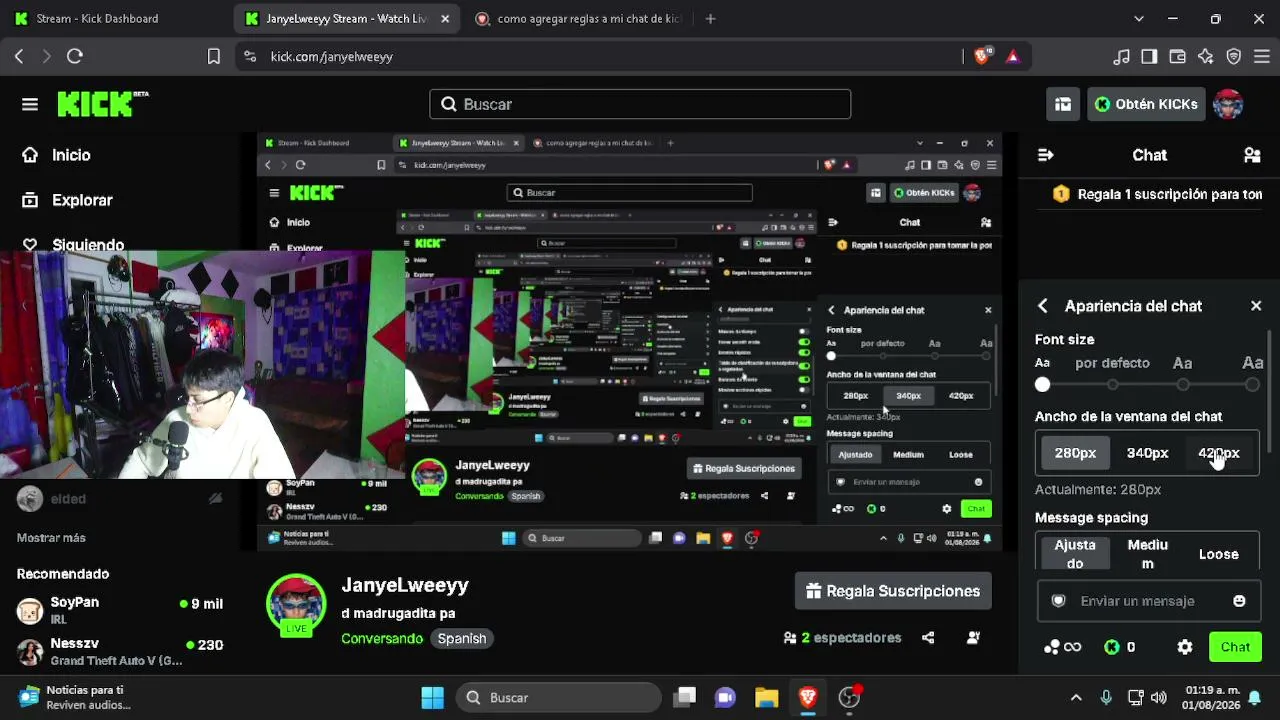This screenshot has height=720, width=1280.
Task: Click the Kicks balance icon showing 0
Action: coord(1119,647)
